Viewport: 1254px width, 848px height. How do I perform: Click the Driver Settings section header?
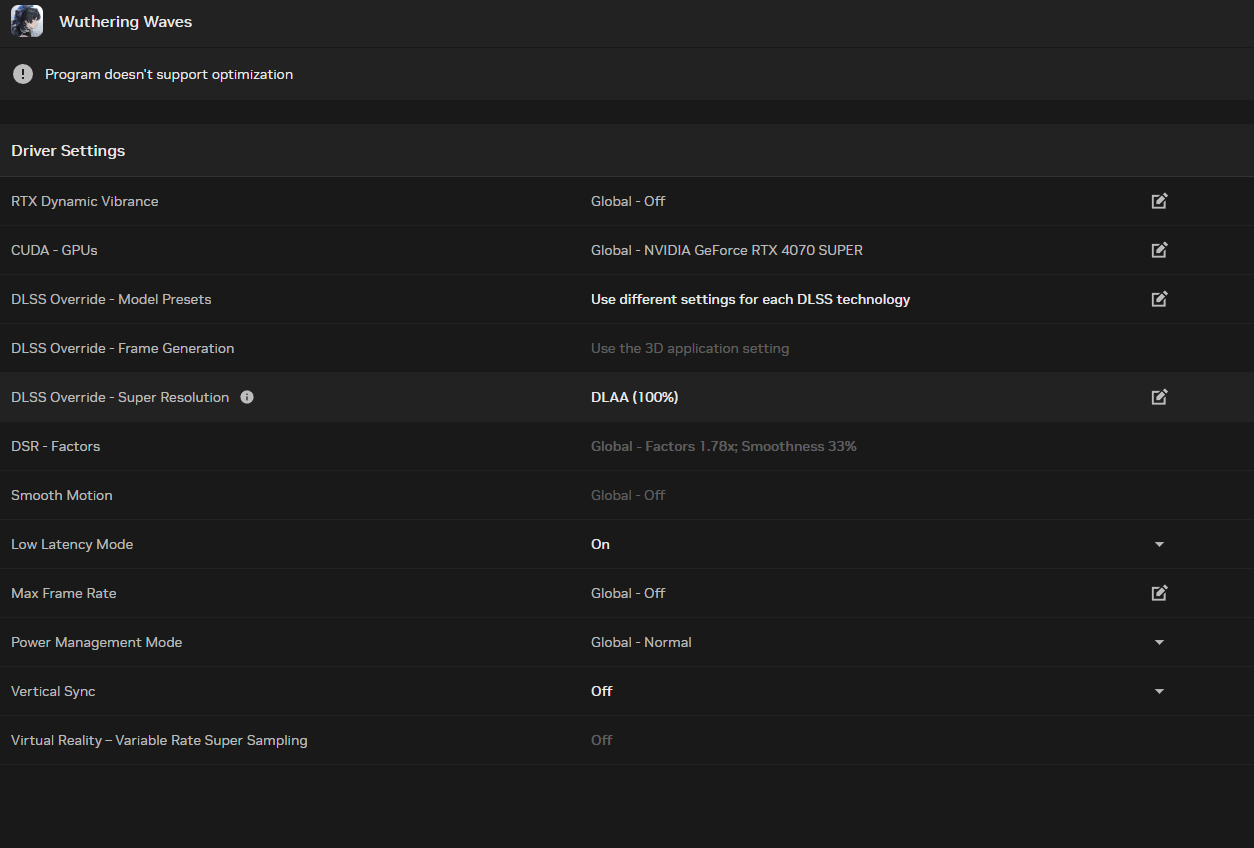[x=68, y=151]
